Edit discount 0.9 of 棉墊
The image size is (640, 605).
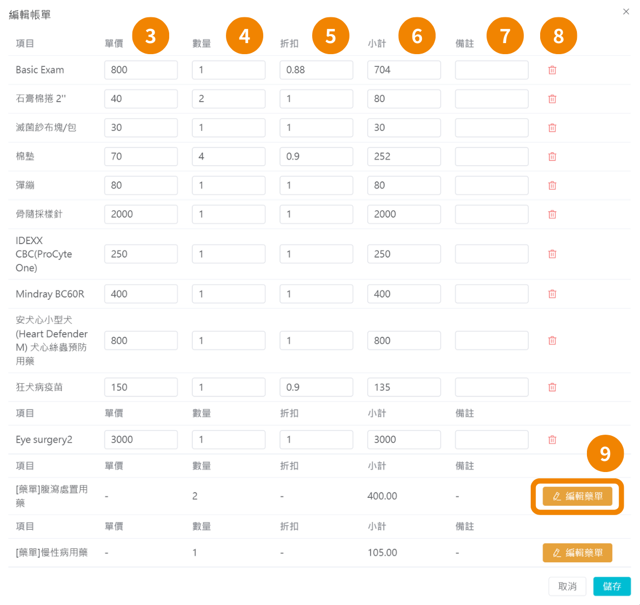click(x=316, y=156)
